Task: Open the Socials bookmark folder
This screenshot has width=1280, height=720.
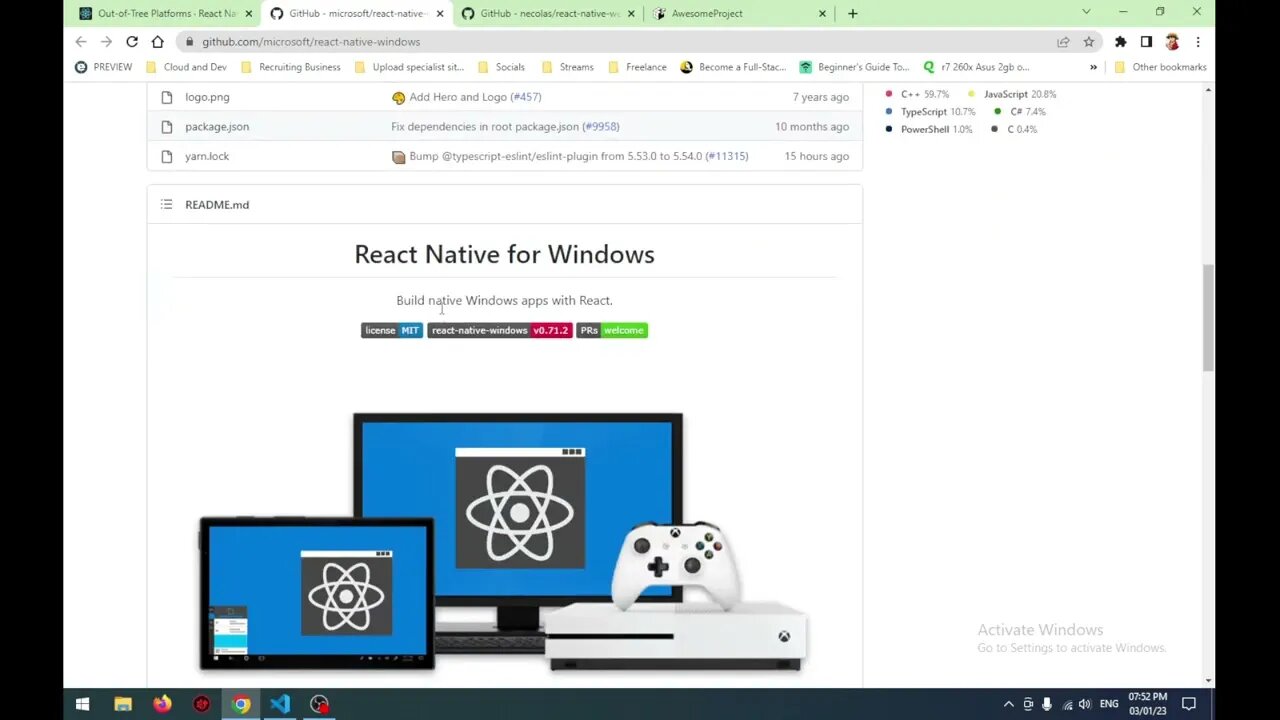Action: 501,67
